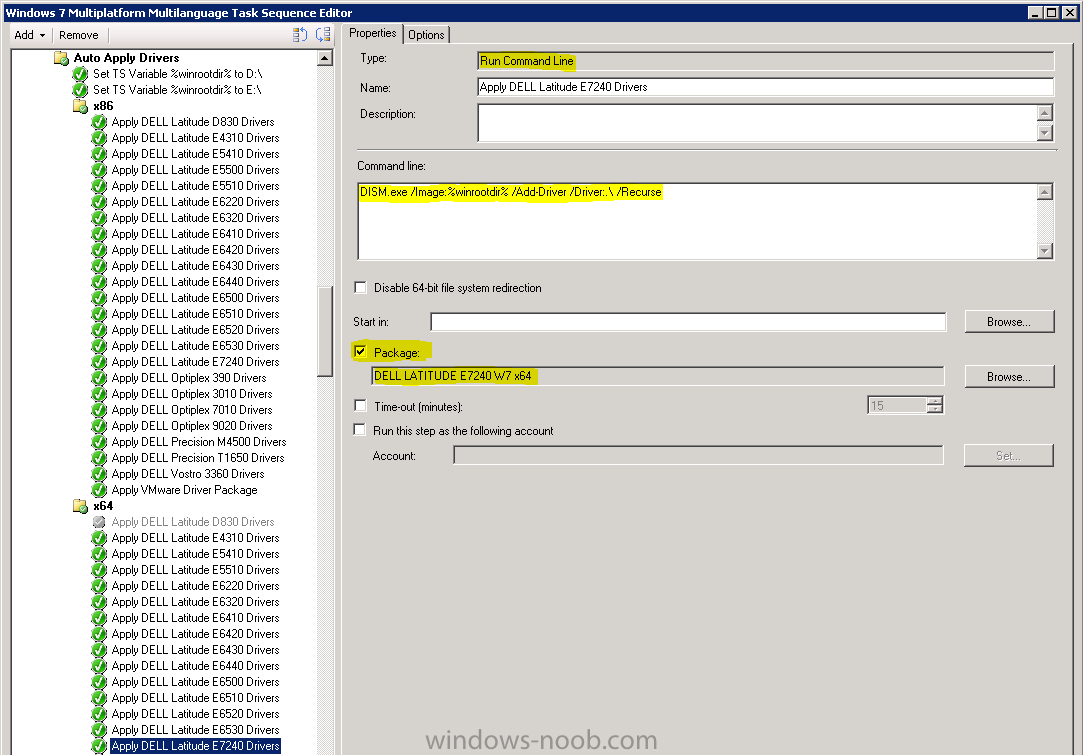Screen dimensions: 1083x755
Task: Click the Vostro 3360 step's check icon
Action: 99,474
